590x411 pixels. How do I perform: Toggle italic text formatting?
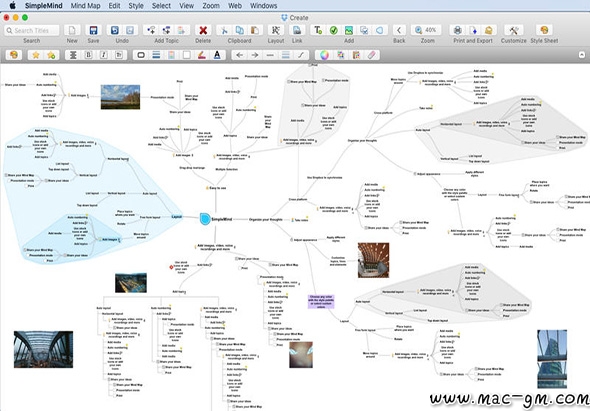[x=104, y=55]
